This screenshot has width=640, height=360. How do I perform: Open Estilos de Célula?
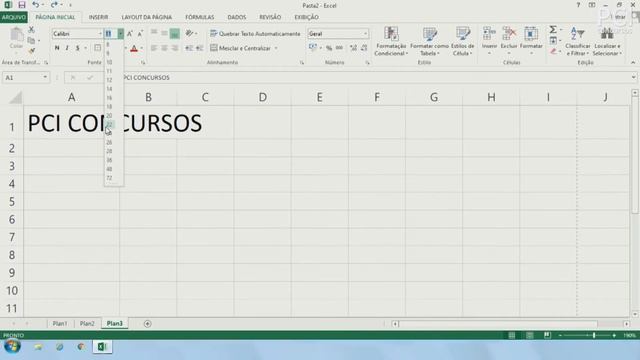pyautogui.click(x=462, y=41)
